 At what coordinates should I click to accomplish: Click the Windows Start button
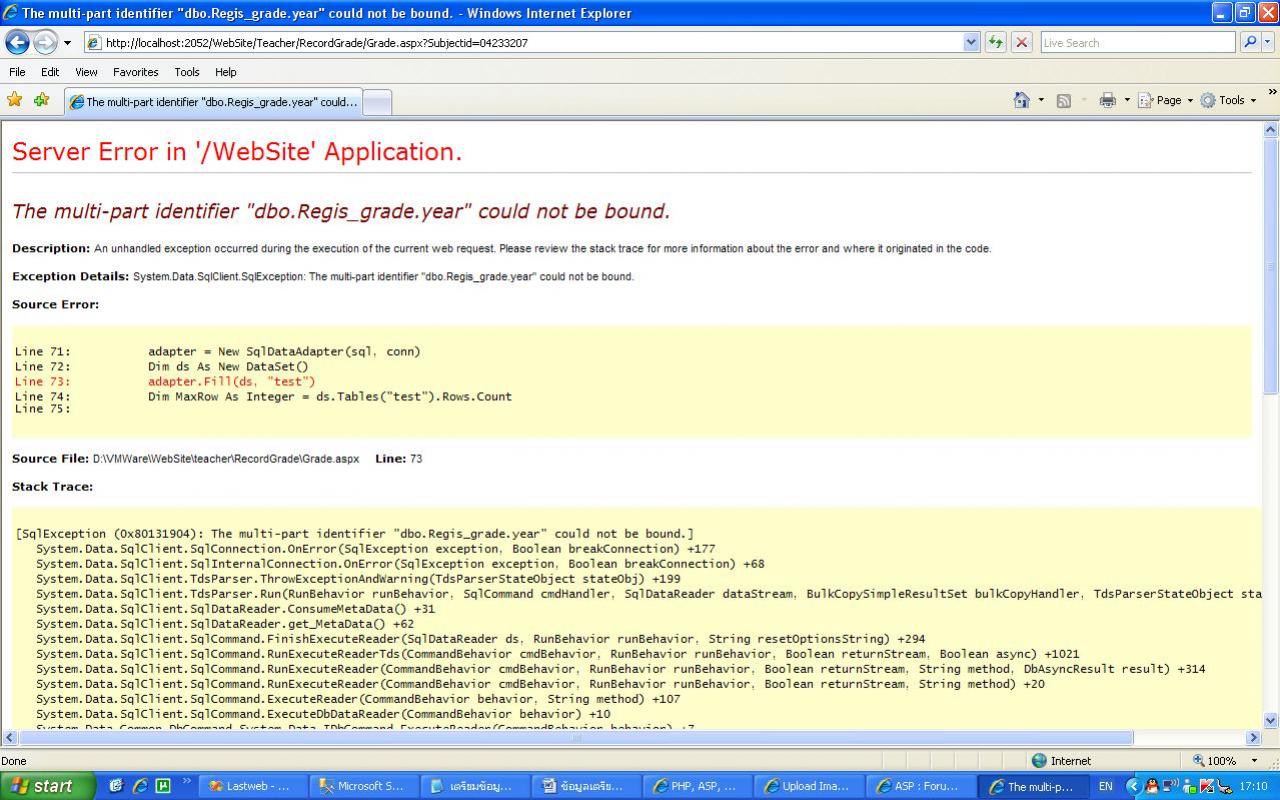(x=48, y=786)
